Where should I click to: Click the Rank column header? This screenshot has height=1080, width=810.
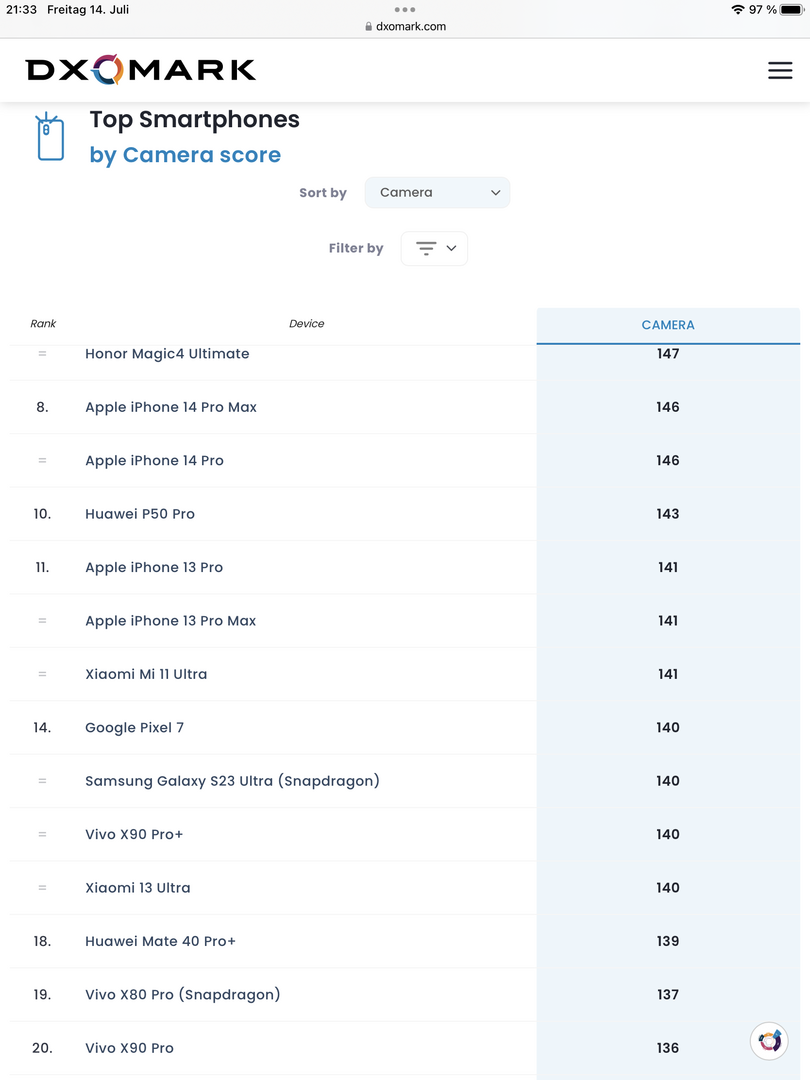pos(43,324)
